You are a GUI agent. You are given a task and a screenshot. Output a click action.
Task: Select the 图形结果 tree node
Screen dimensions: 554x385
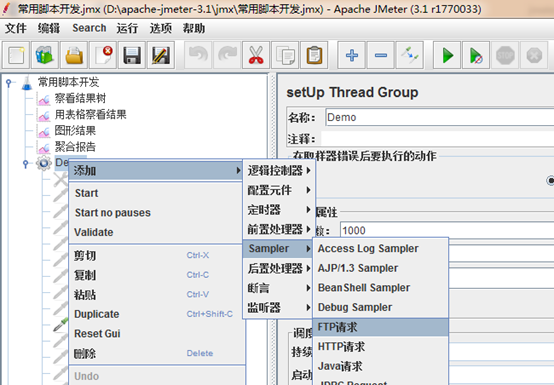point(75,131)
